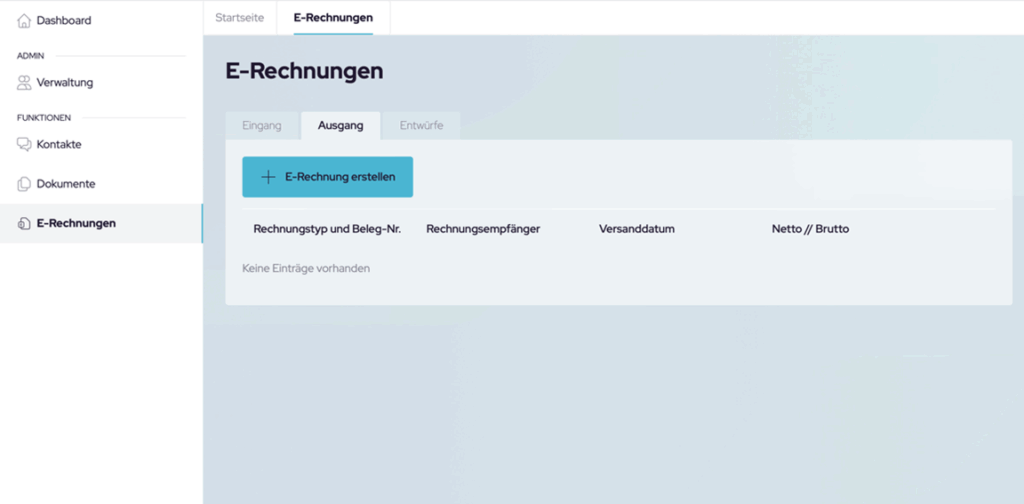Open the Dashboard link in the sidebar
The height and width of the screenshot is (504, 1024).
[x=64, y=21]
